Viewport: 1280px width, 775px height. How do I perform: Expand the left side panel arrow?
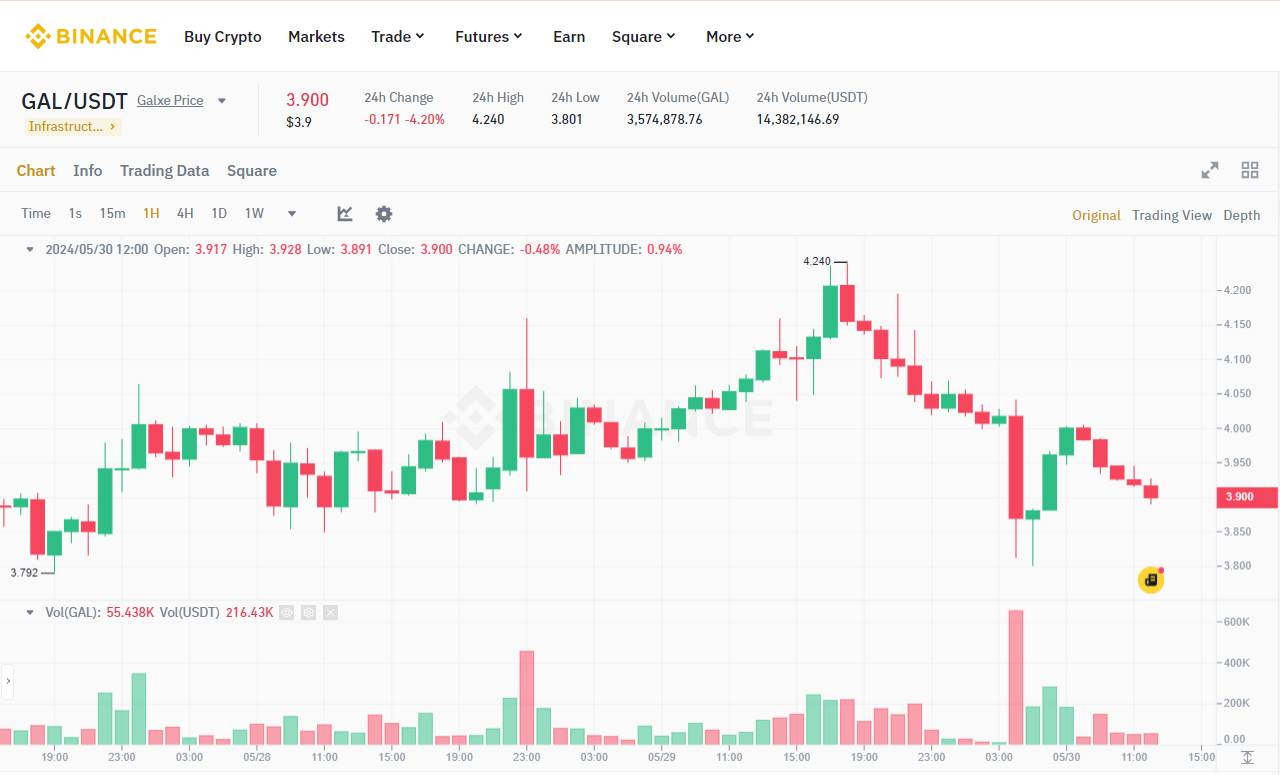[8, 681]
